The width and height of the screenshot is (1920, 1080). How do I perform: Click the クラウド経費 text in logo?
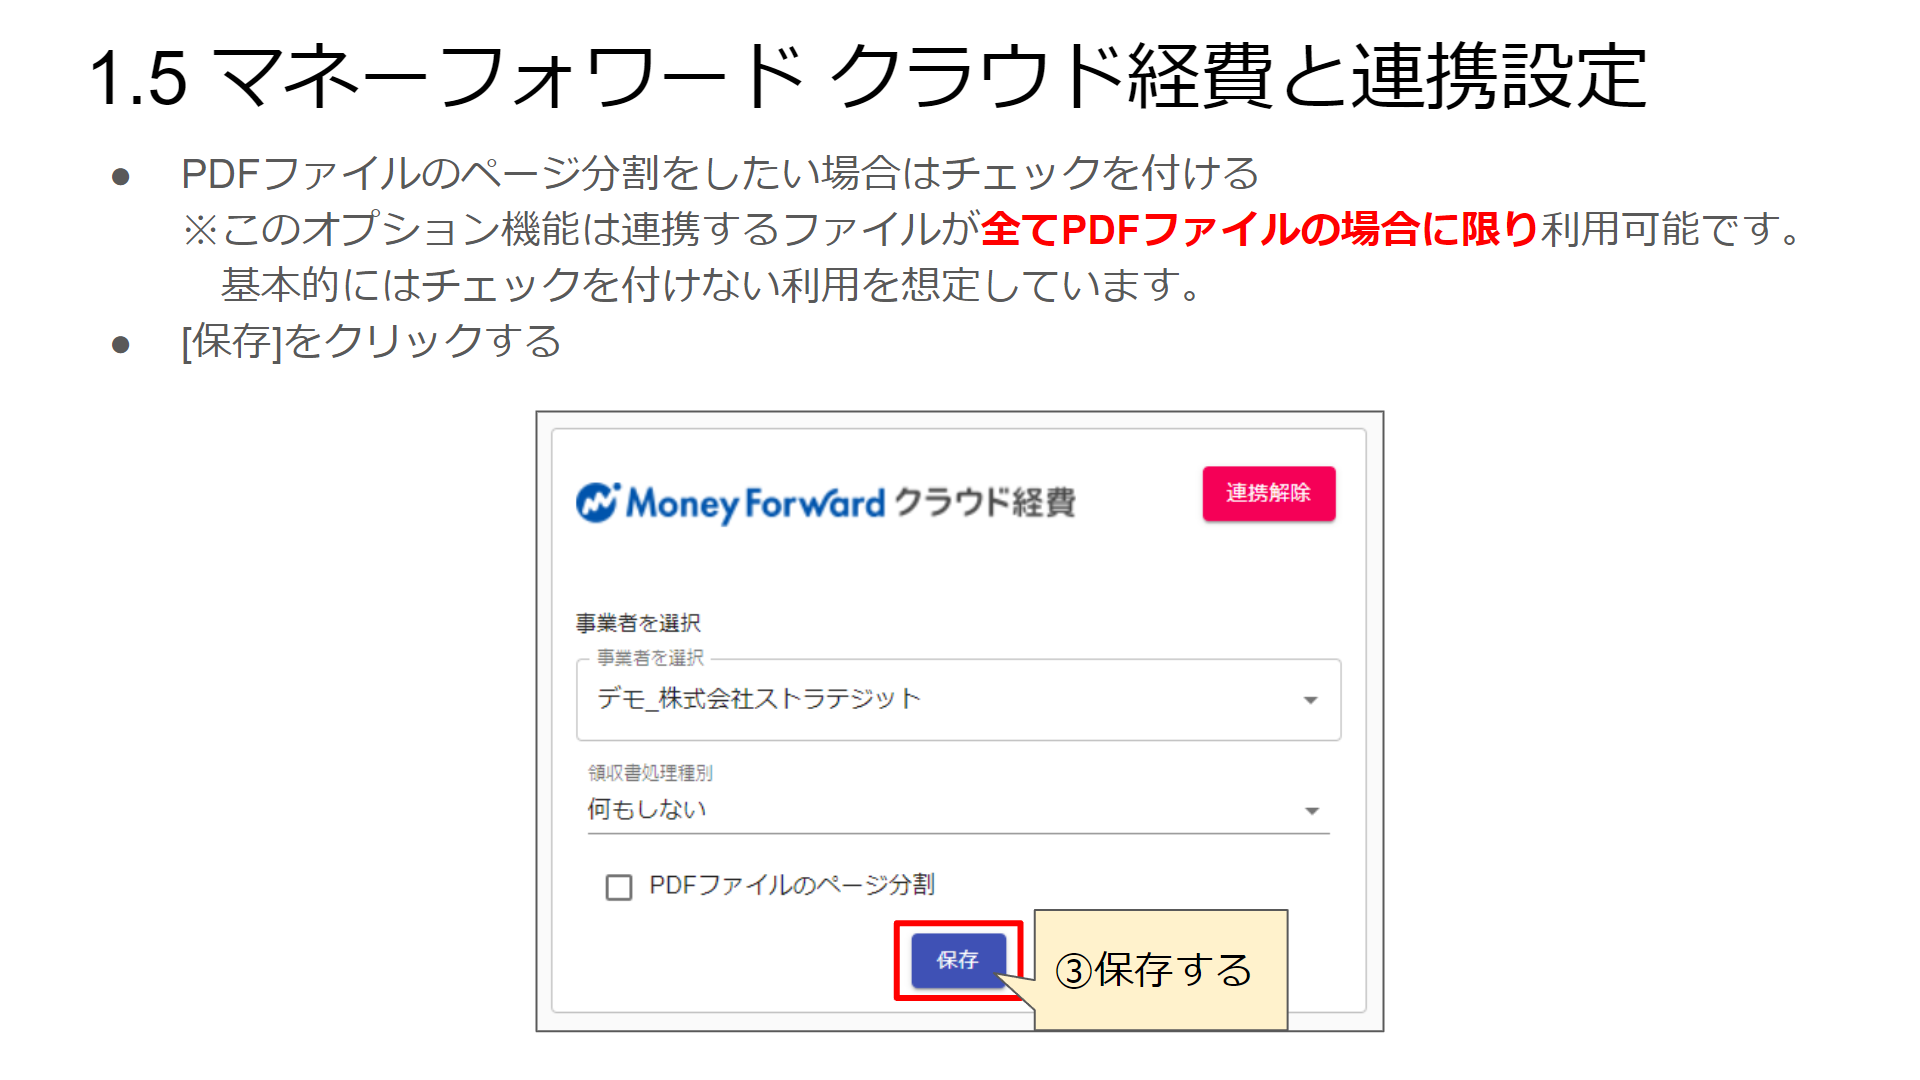point(985,502)
